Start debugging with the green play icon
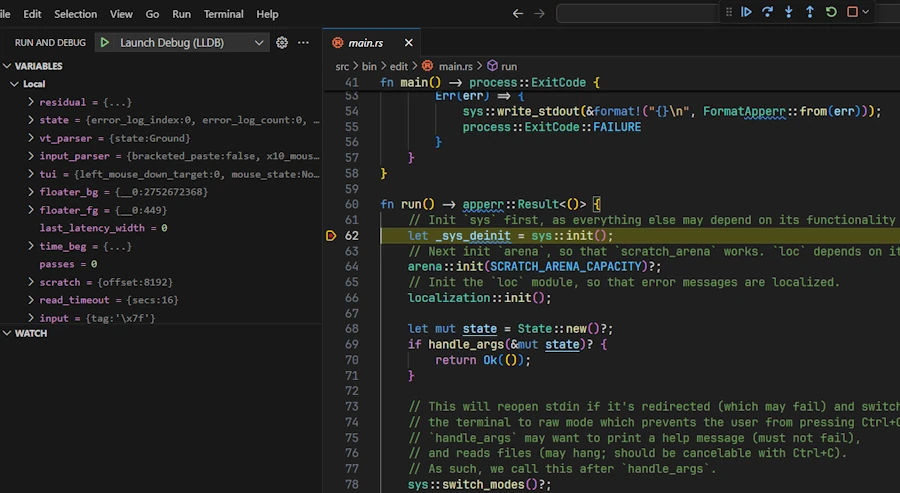This screenshot has height=493, width=900. (104, 43)
